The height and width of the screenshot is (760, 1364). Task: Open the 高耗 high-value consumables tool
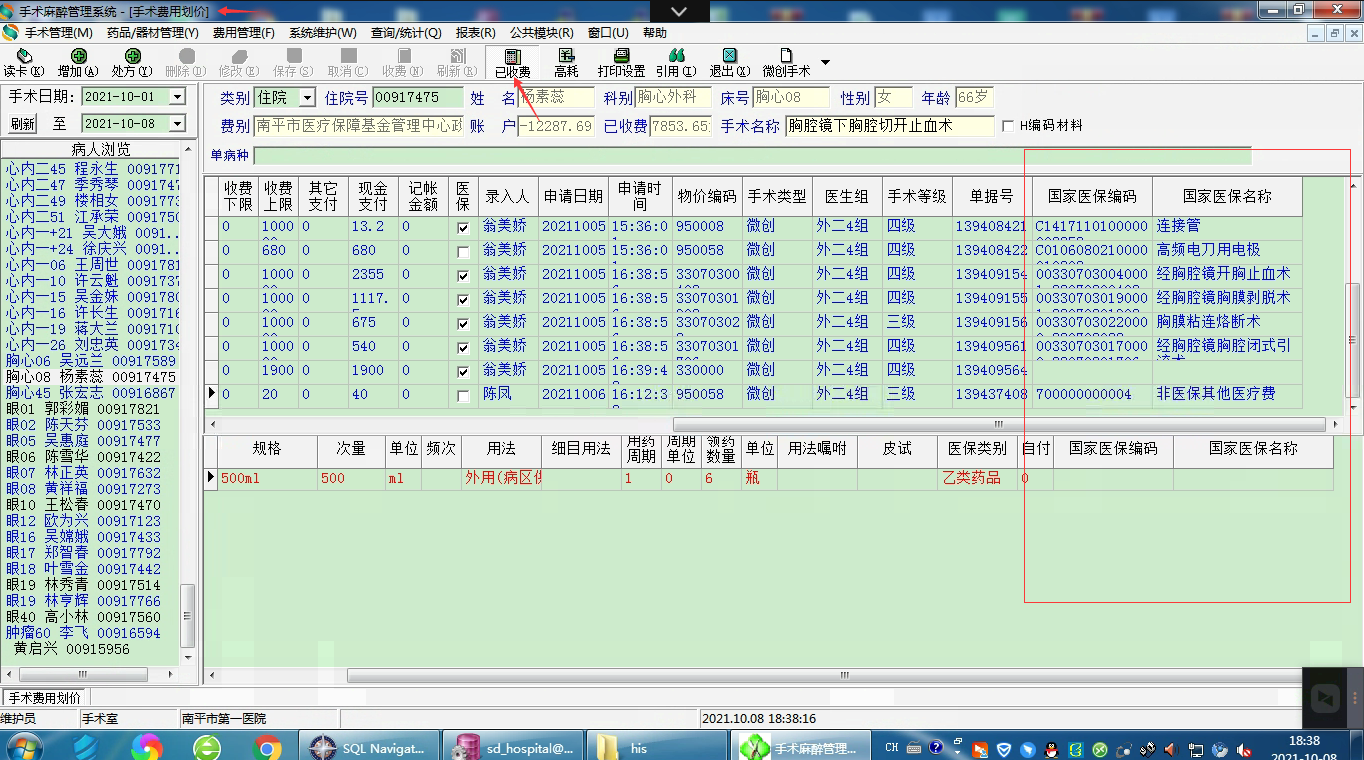pos(566,63)
